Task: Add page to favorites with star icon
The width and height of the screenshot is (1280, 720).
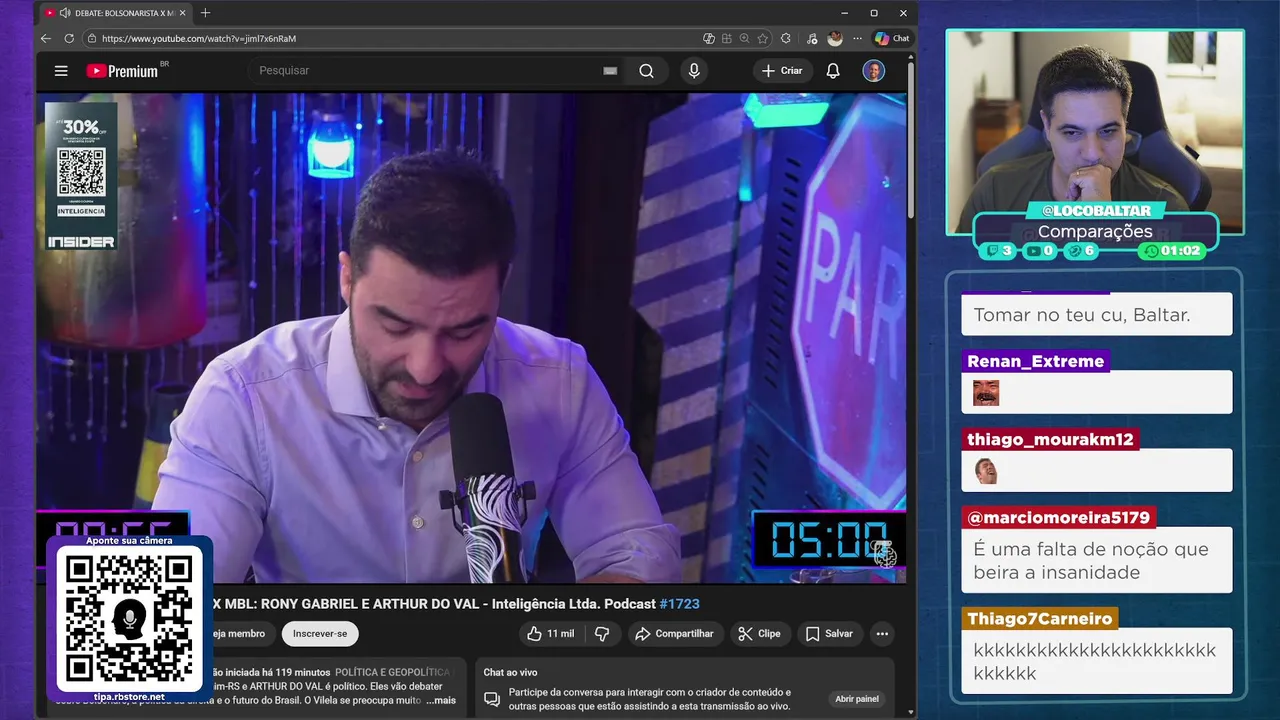Action: pos(763,38)
